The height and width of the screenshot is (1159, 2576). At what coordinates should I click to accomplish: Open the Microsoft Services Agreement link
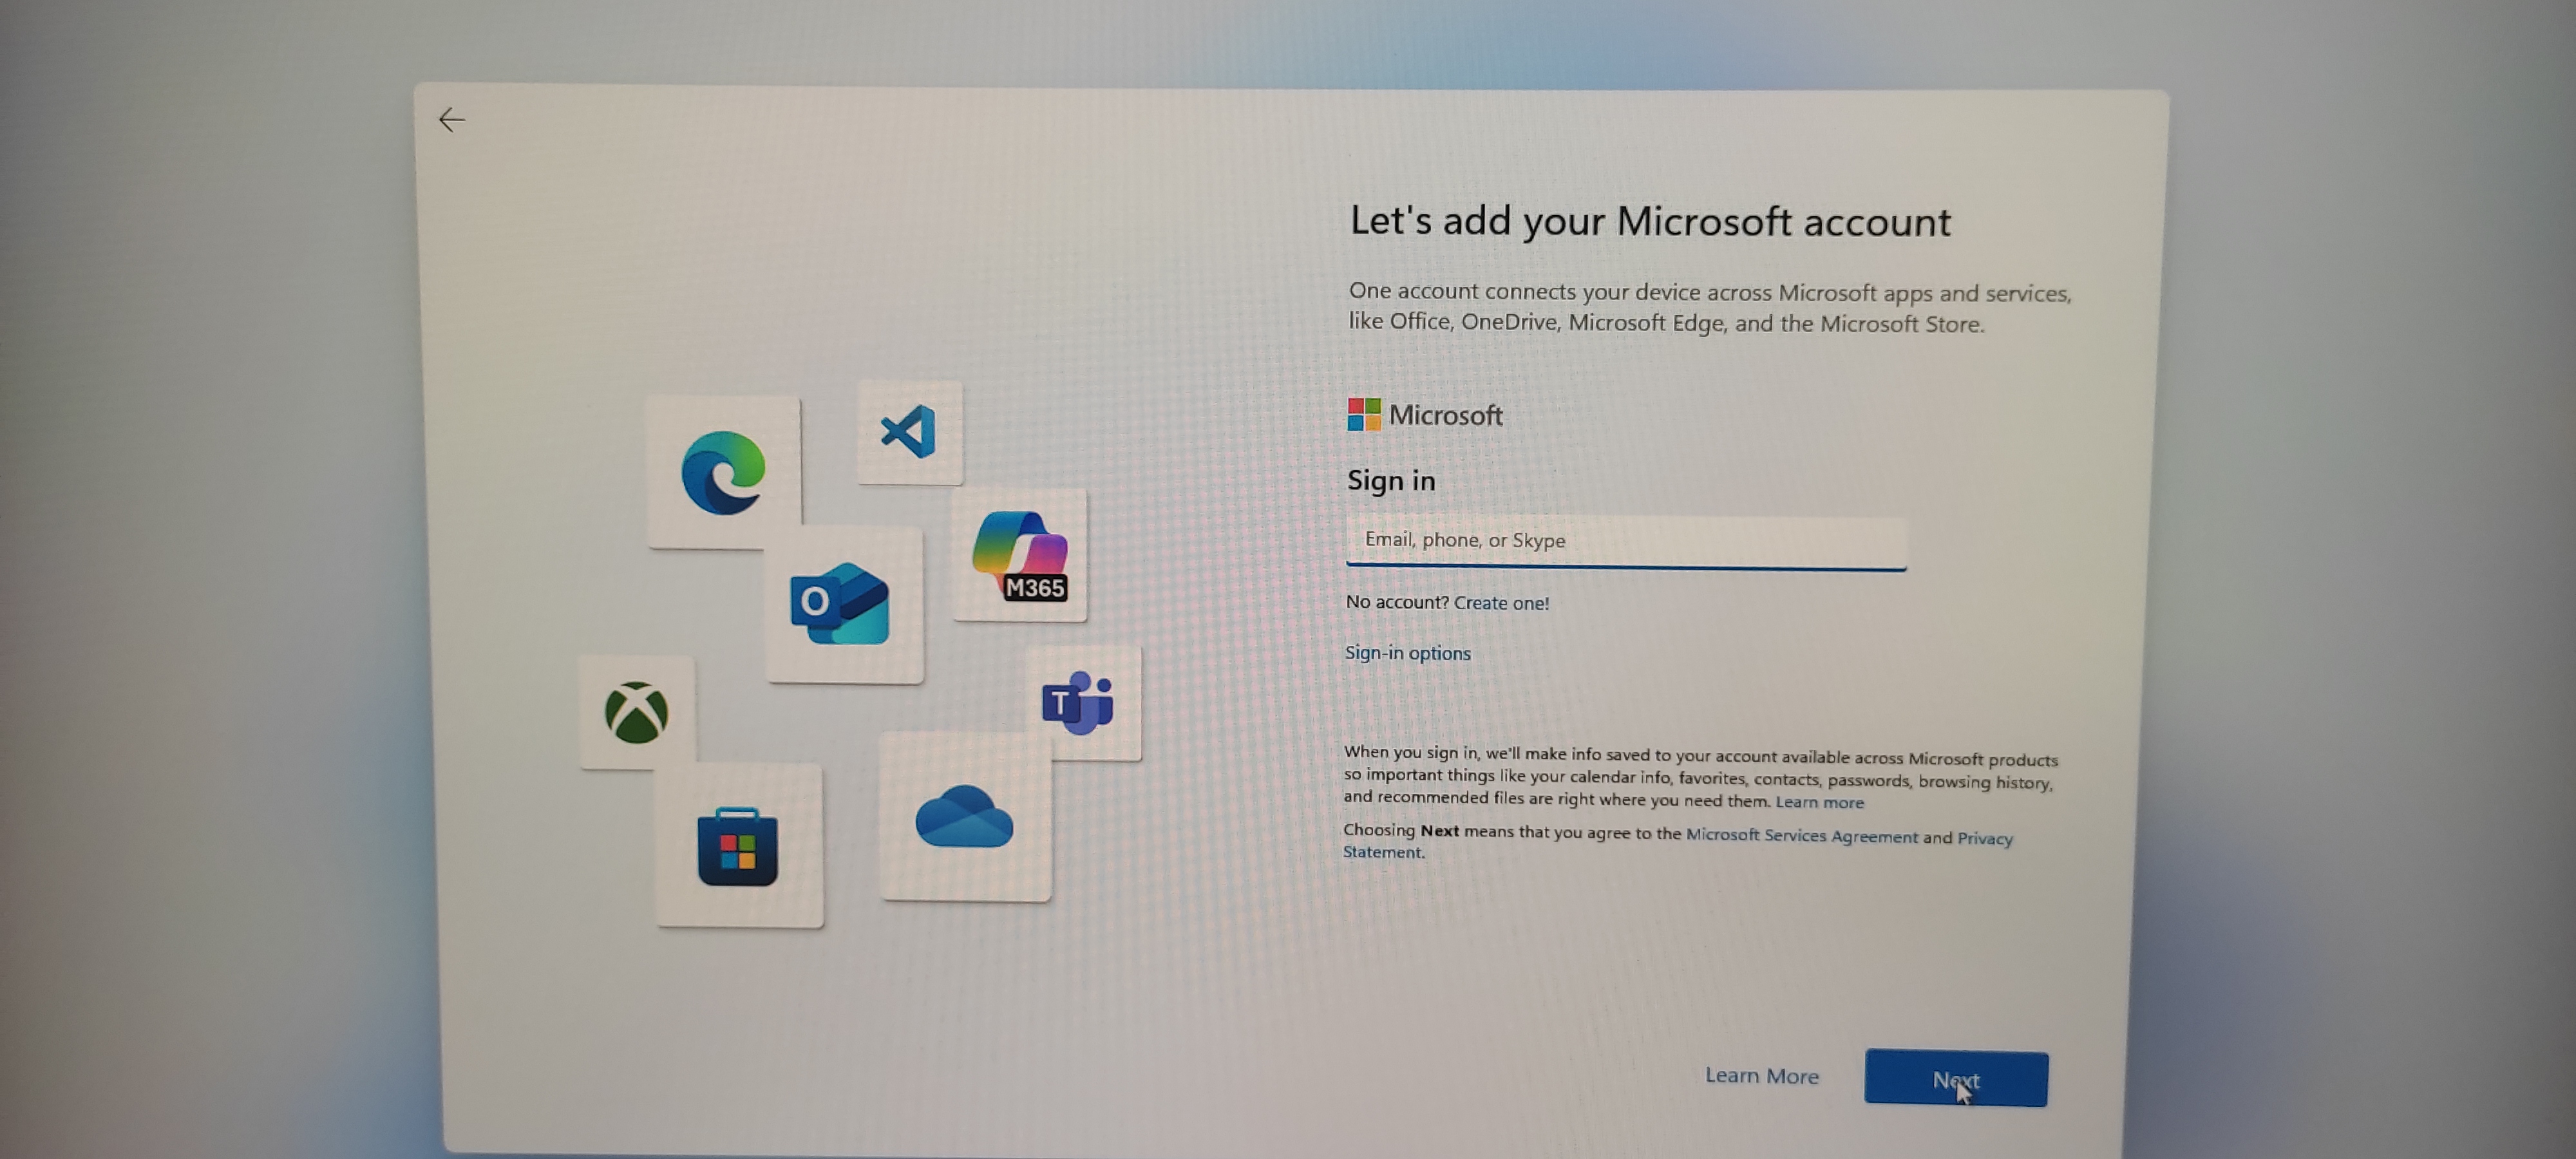(1801, 835)
